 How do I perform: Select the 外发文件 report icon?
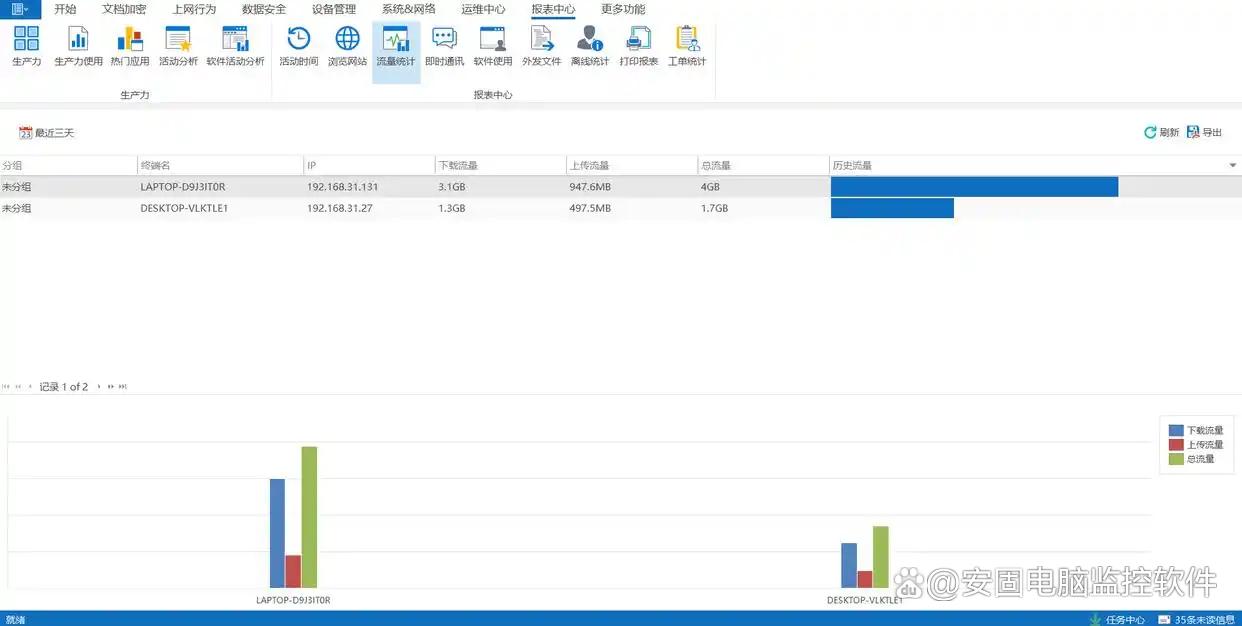[541, 46]
